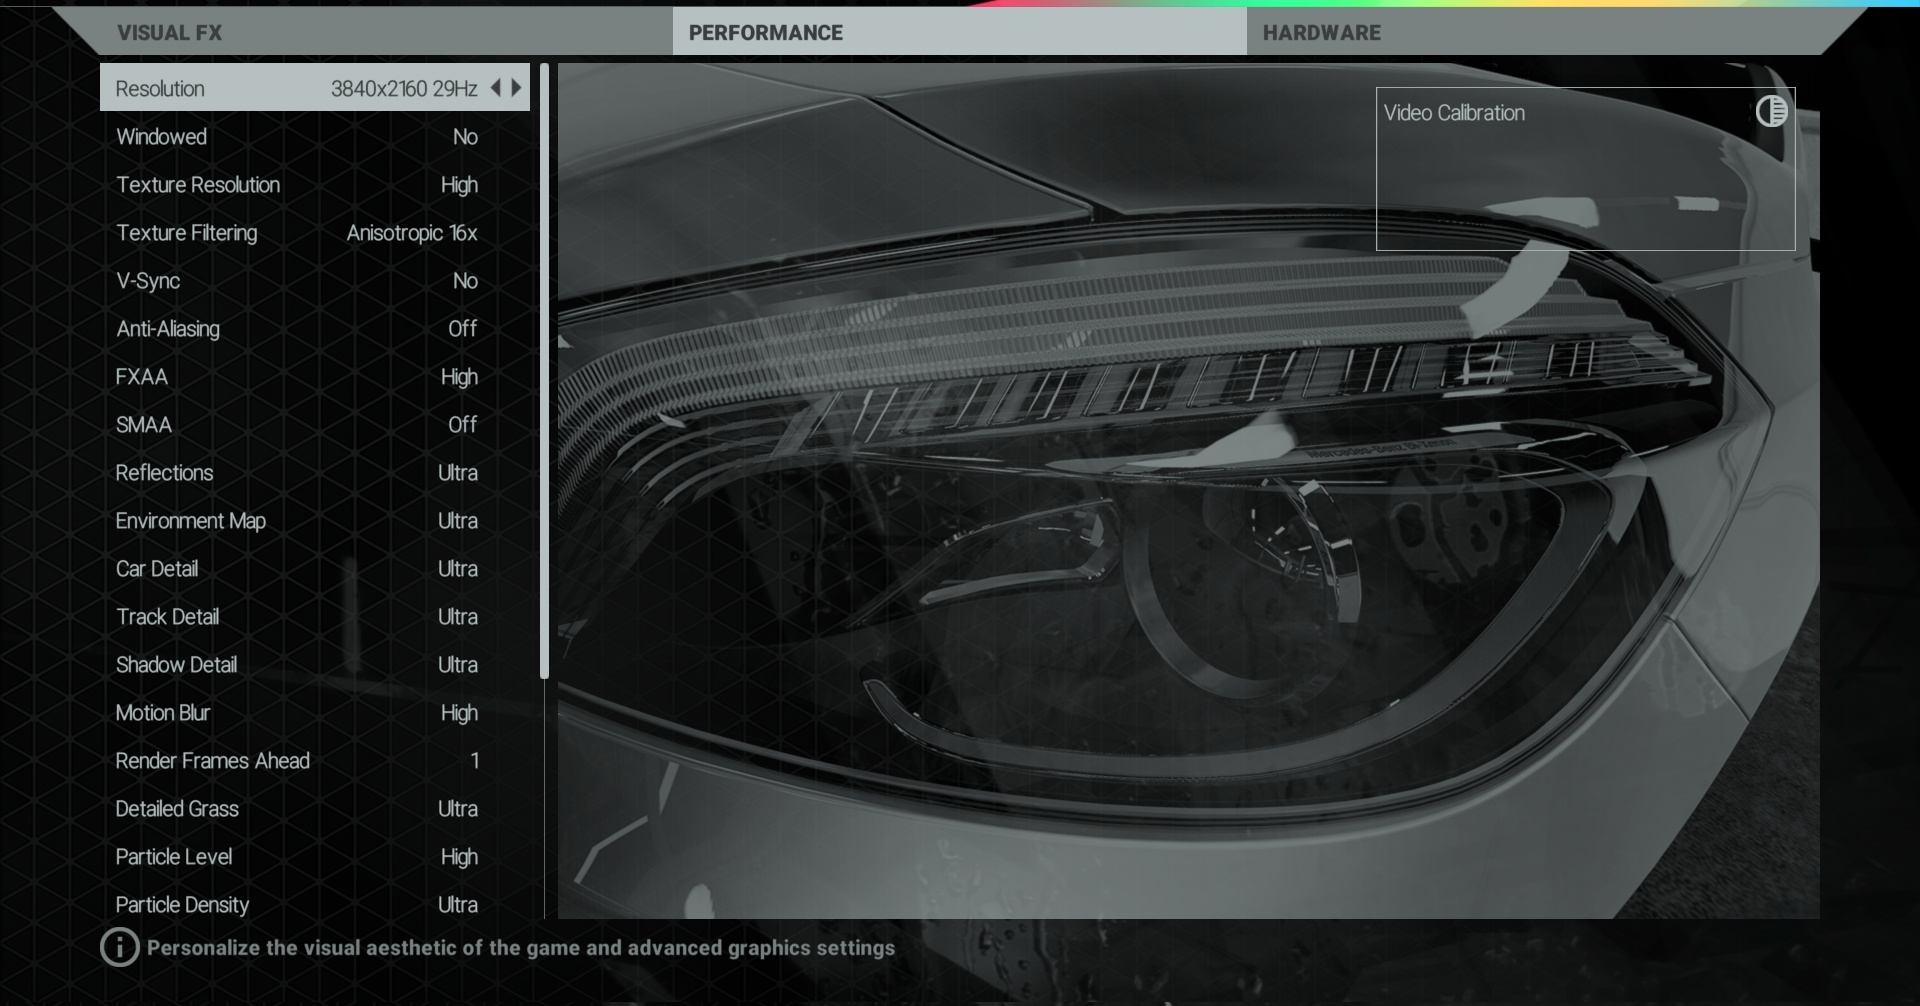Select the Texture Filtering Anisotropic 16x row
Image resolution: width=1920 pixels, height=1006 pixels.
314,233
